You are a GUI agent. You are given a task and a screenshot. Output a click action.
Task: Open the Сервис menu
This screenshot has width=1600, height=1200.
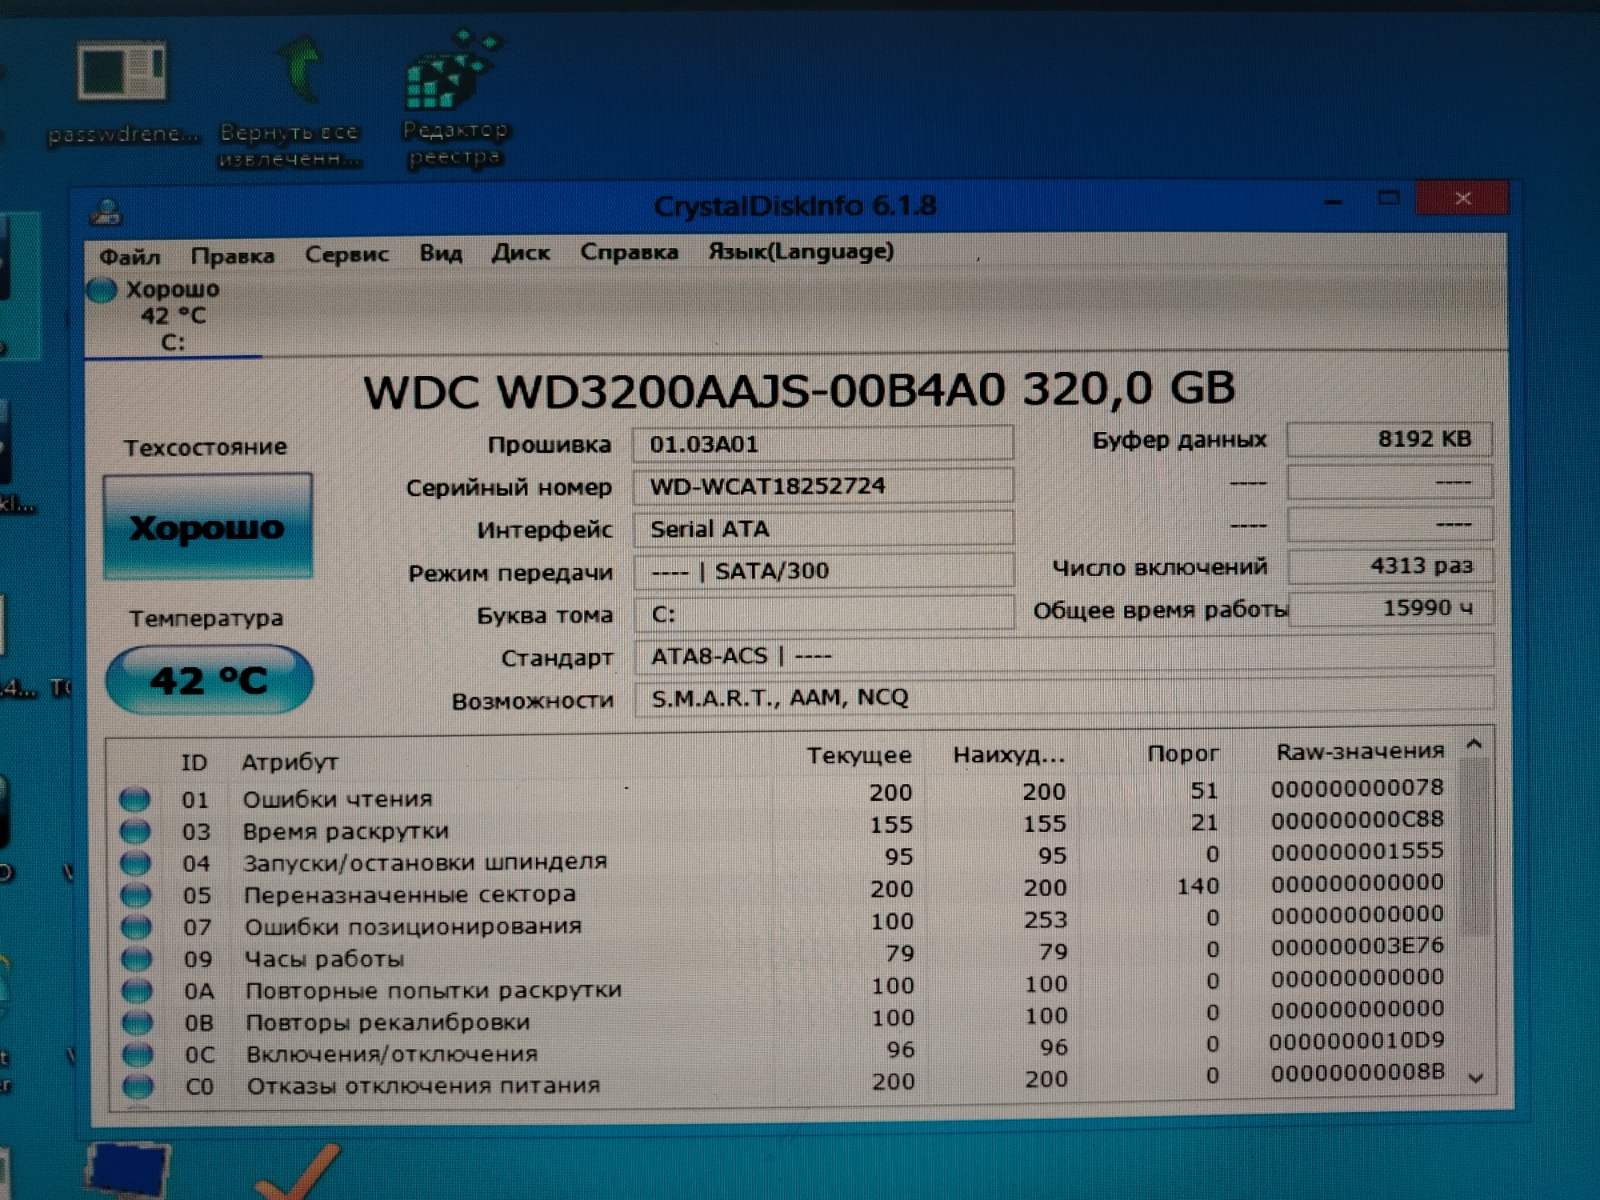coord(346,254)
